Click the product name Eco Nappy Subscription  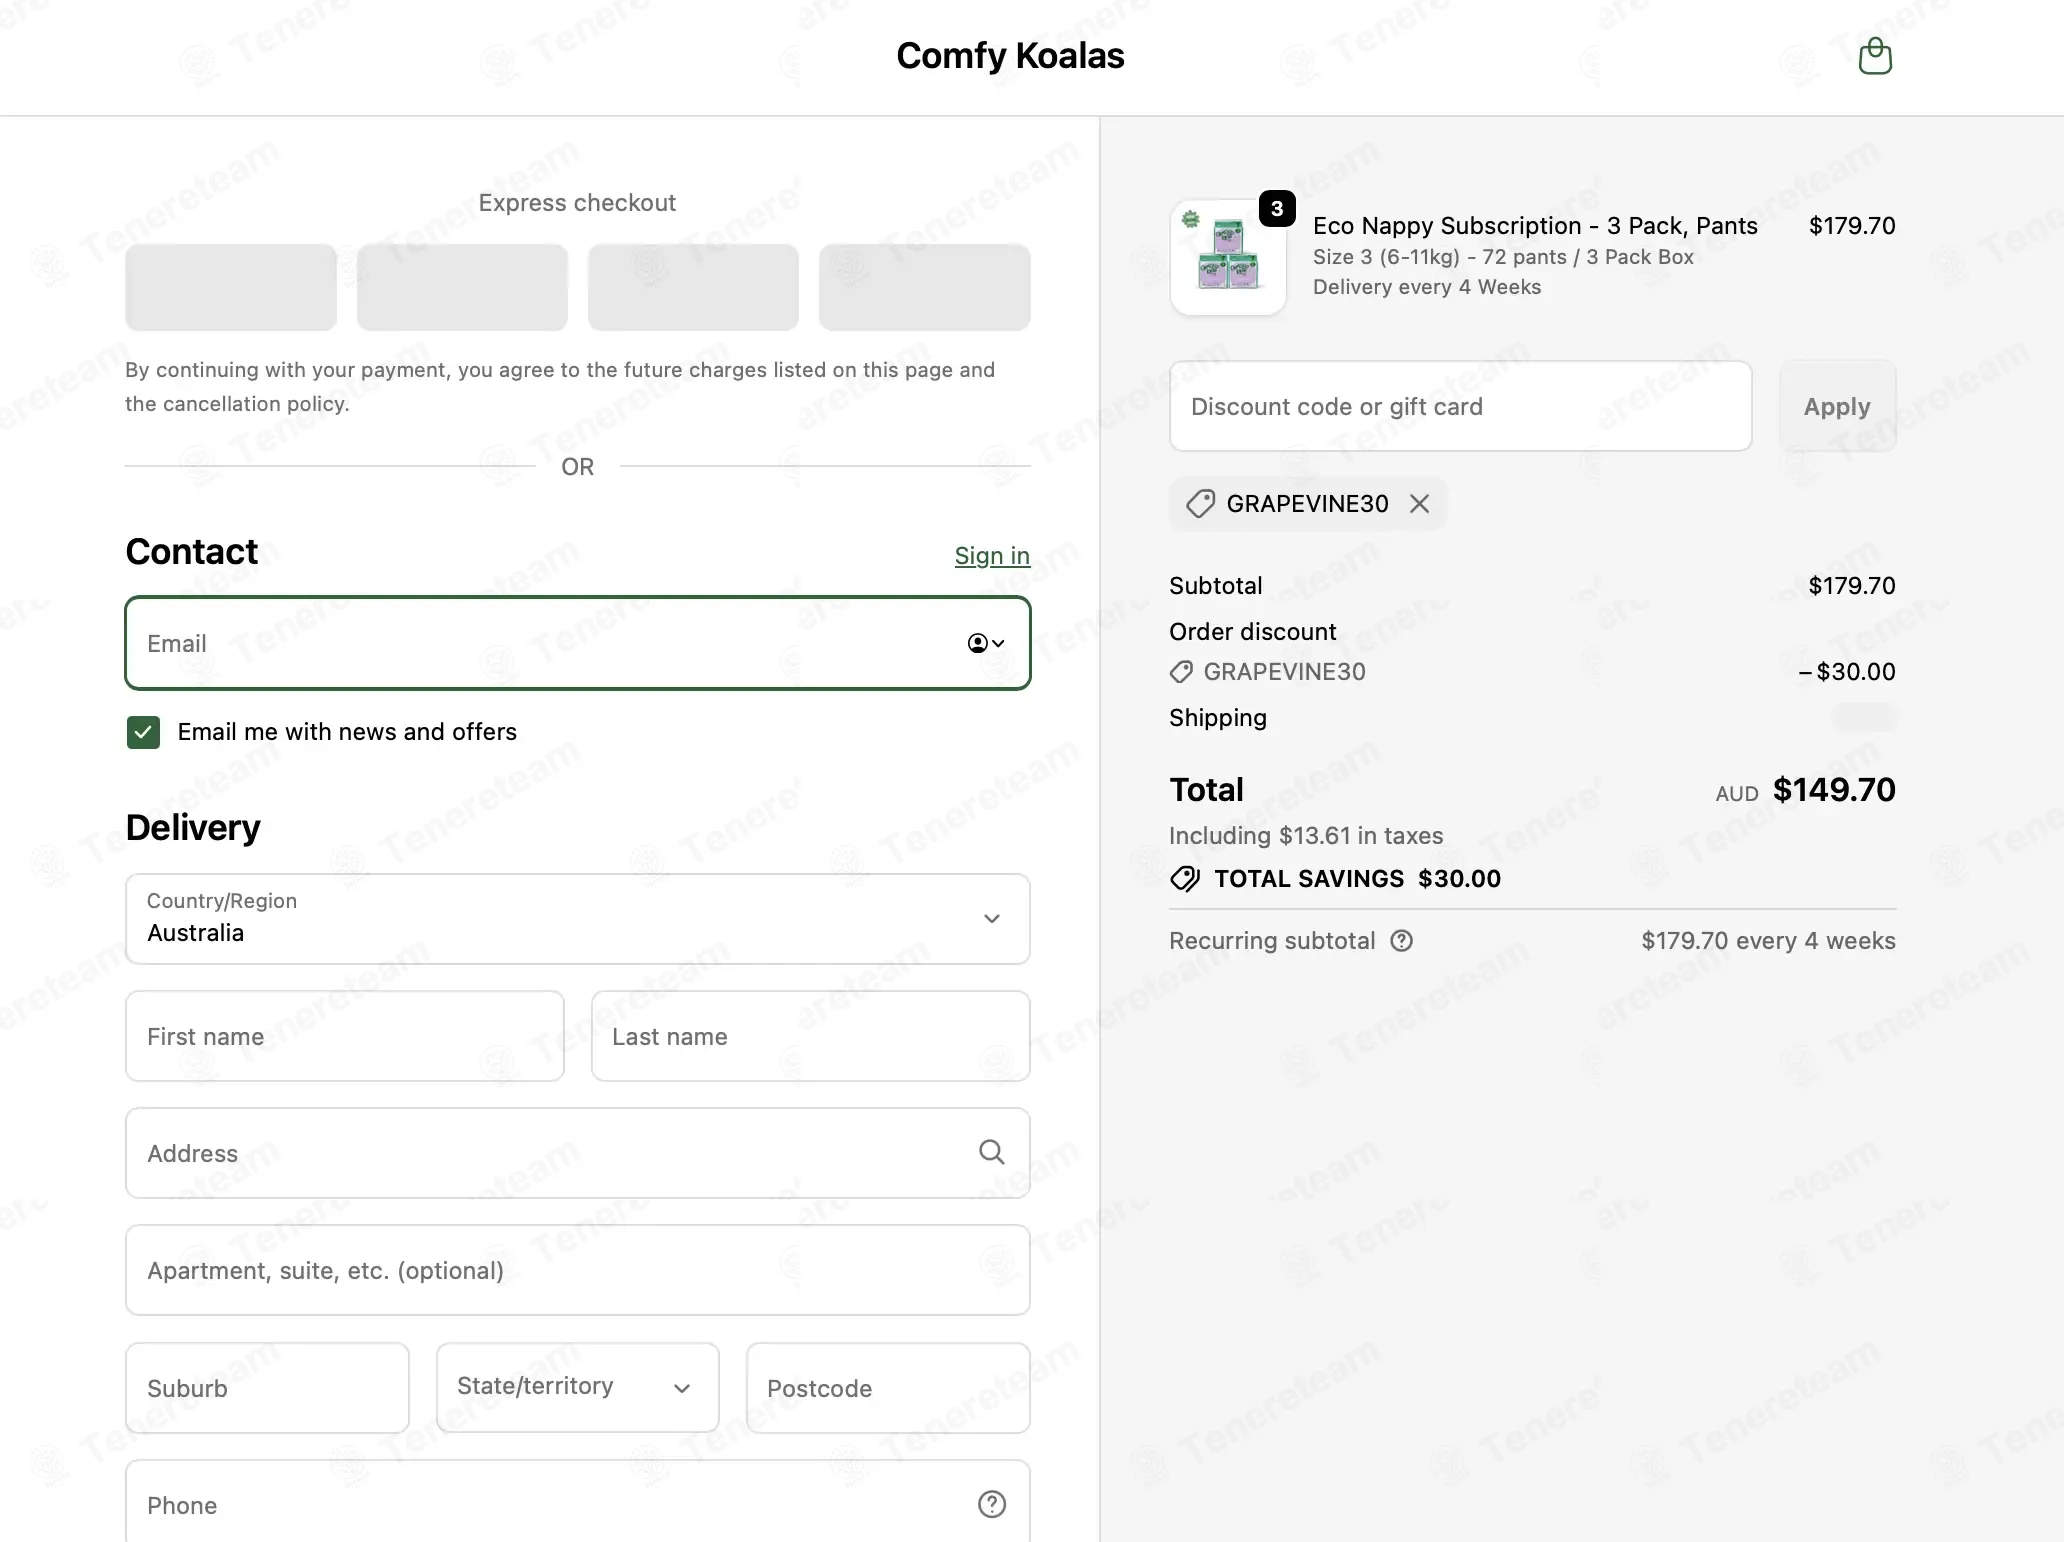(x=1535, y=226)
